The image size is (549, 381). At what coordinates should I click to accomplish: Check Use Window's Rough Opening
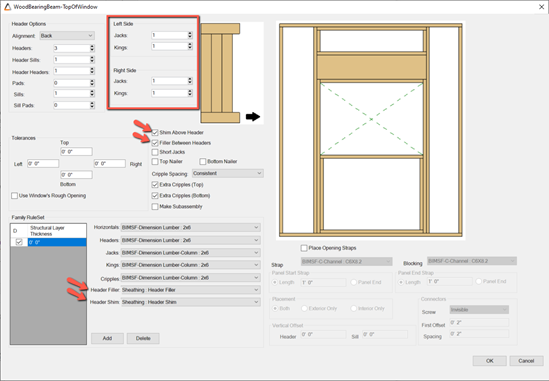(14, 195)
